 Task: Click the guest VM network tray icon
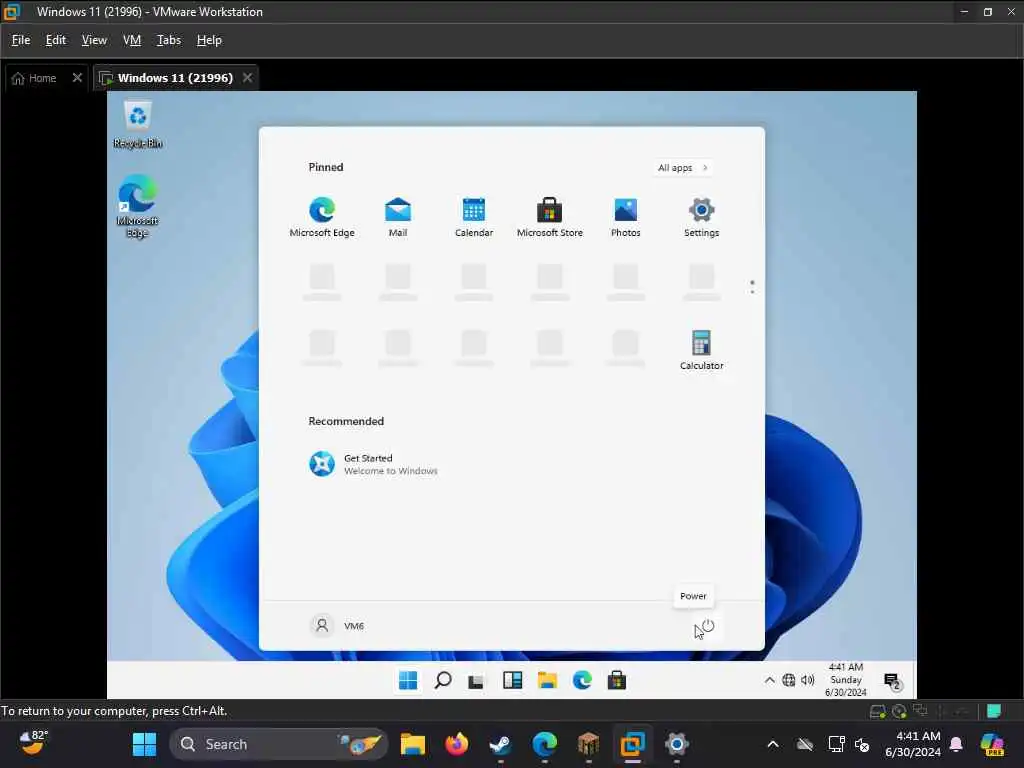coord(789,680)
